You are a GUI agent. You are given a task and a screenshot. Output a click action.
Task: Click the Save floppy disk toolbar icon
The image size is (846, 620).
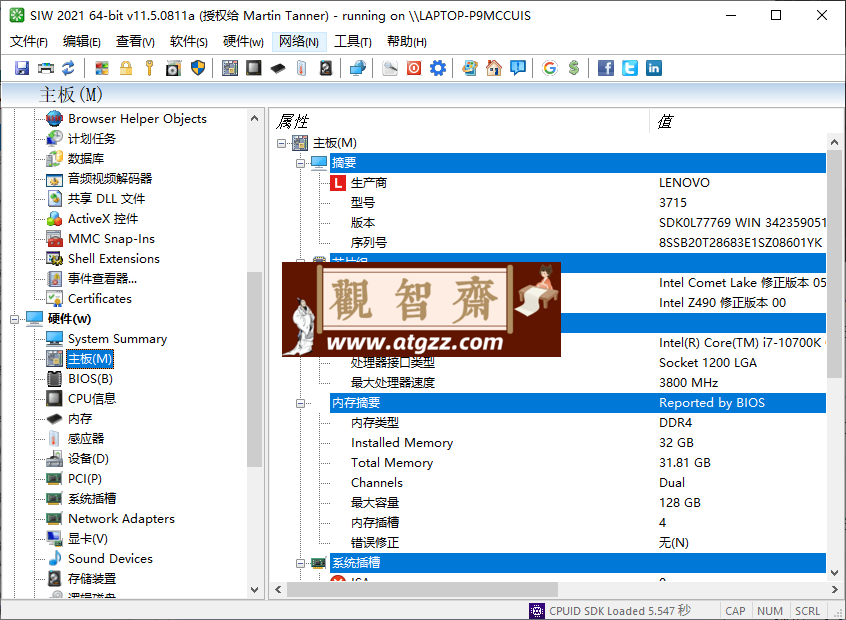click(22, 68)
